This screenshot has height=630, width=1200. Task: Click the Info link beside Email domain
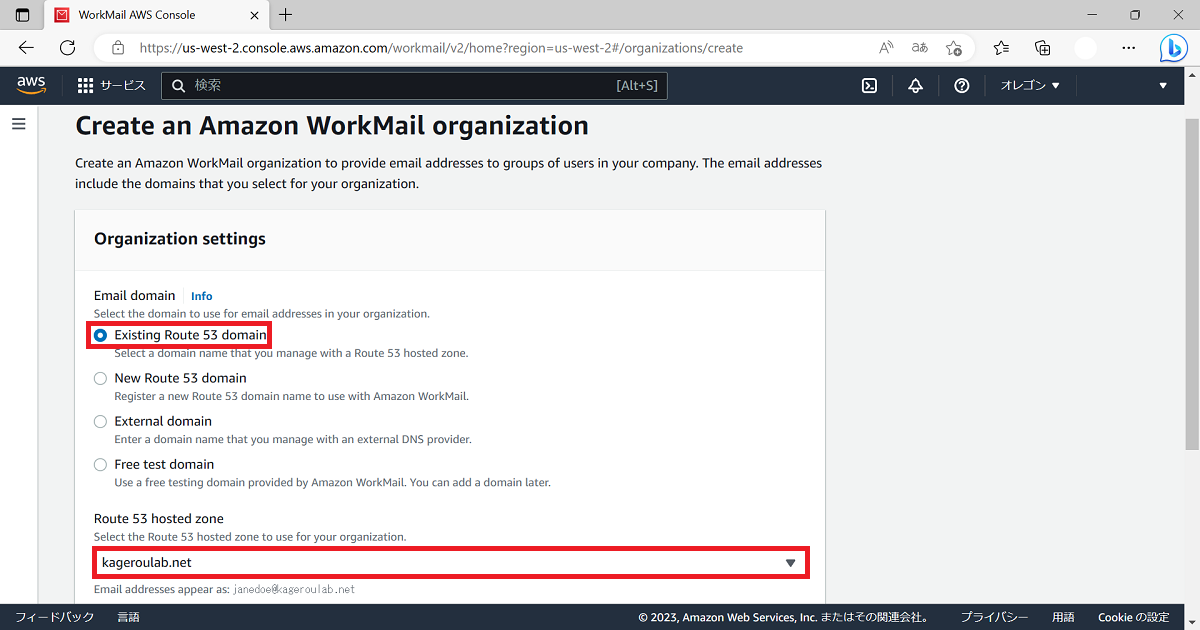tap(201, 295)
